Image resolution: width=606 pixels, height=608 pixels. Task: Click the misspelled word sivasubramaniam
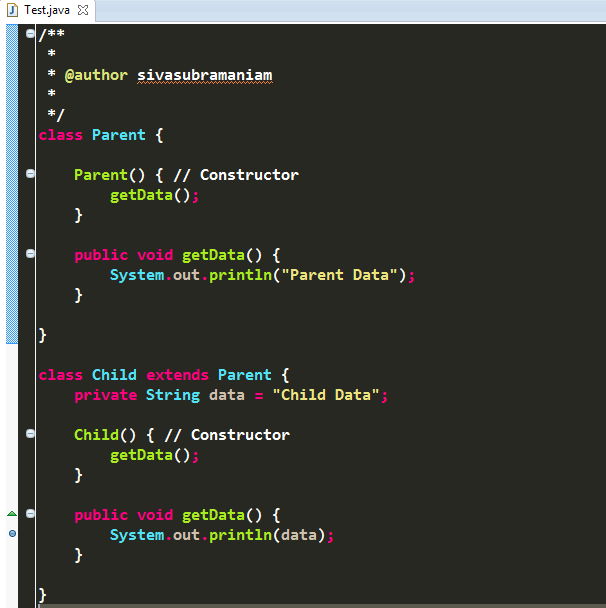coord(204,75)
